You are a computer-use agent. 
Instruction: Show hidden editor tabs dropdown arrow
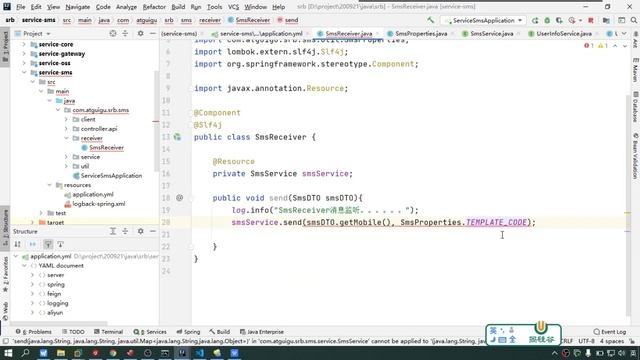(624, 33)
